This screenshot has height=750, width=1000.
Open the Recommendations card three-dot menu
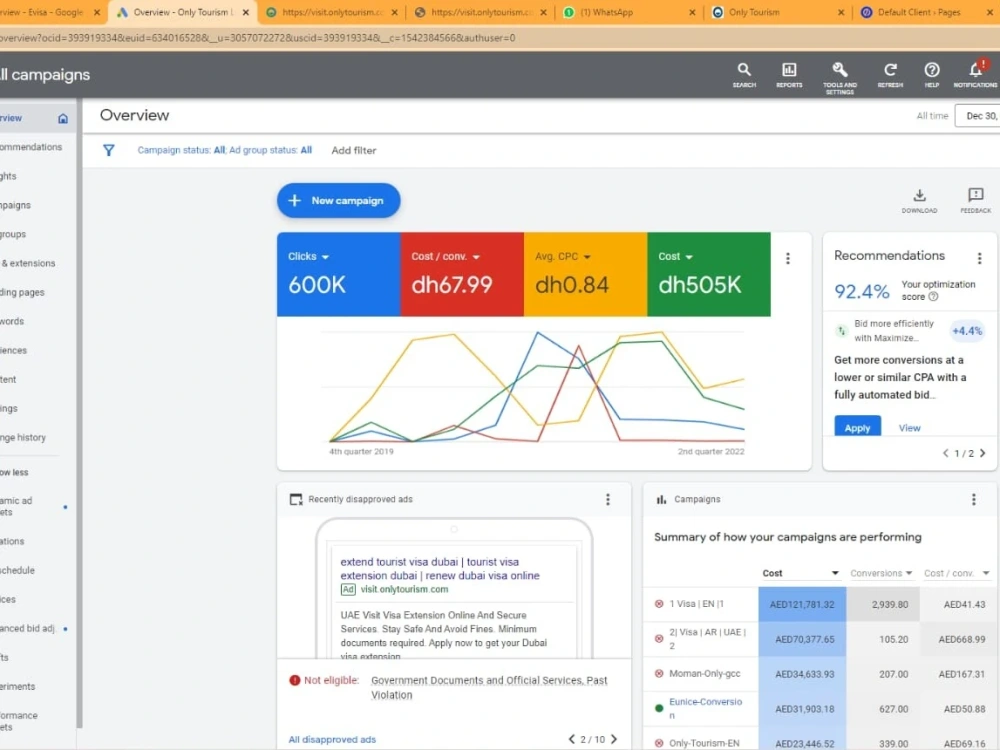pyautogui.click(x=979, y=258)
